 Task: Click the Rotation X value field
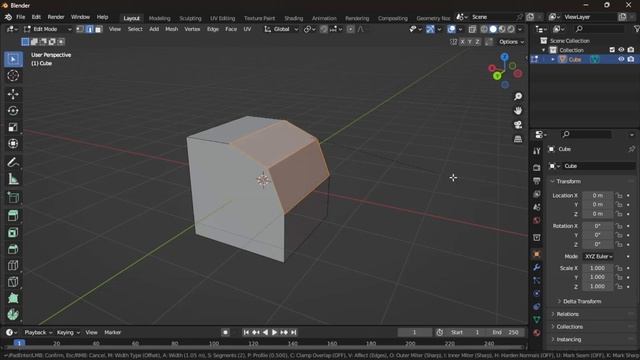598,226
